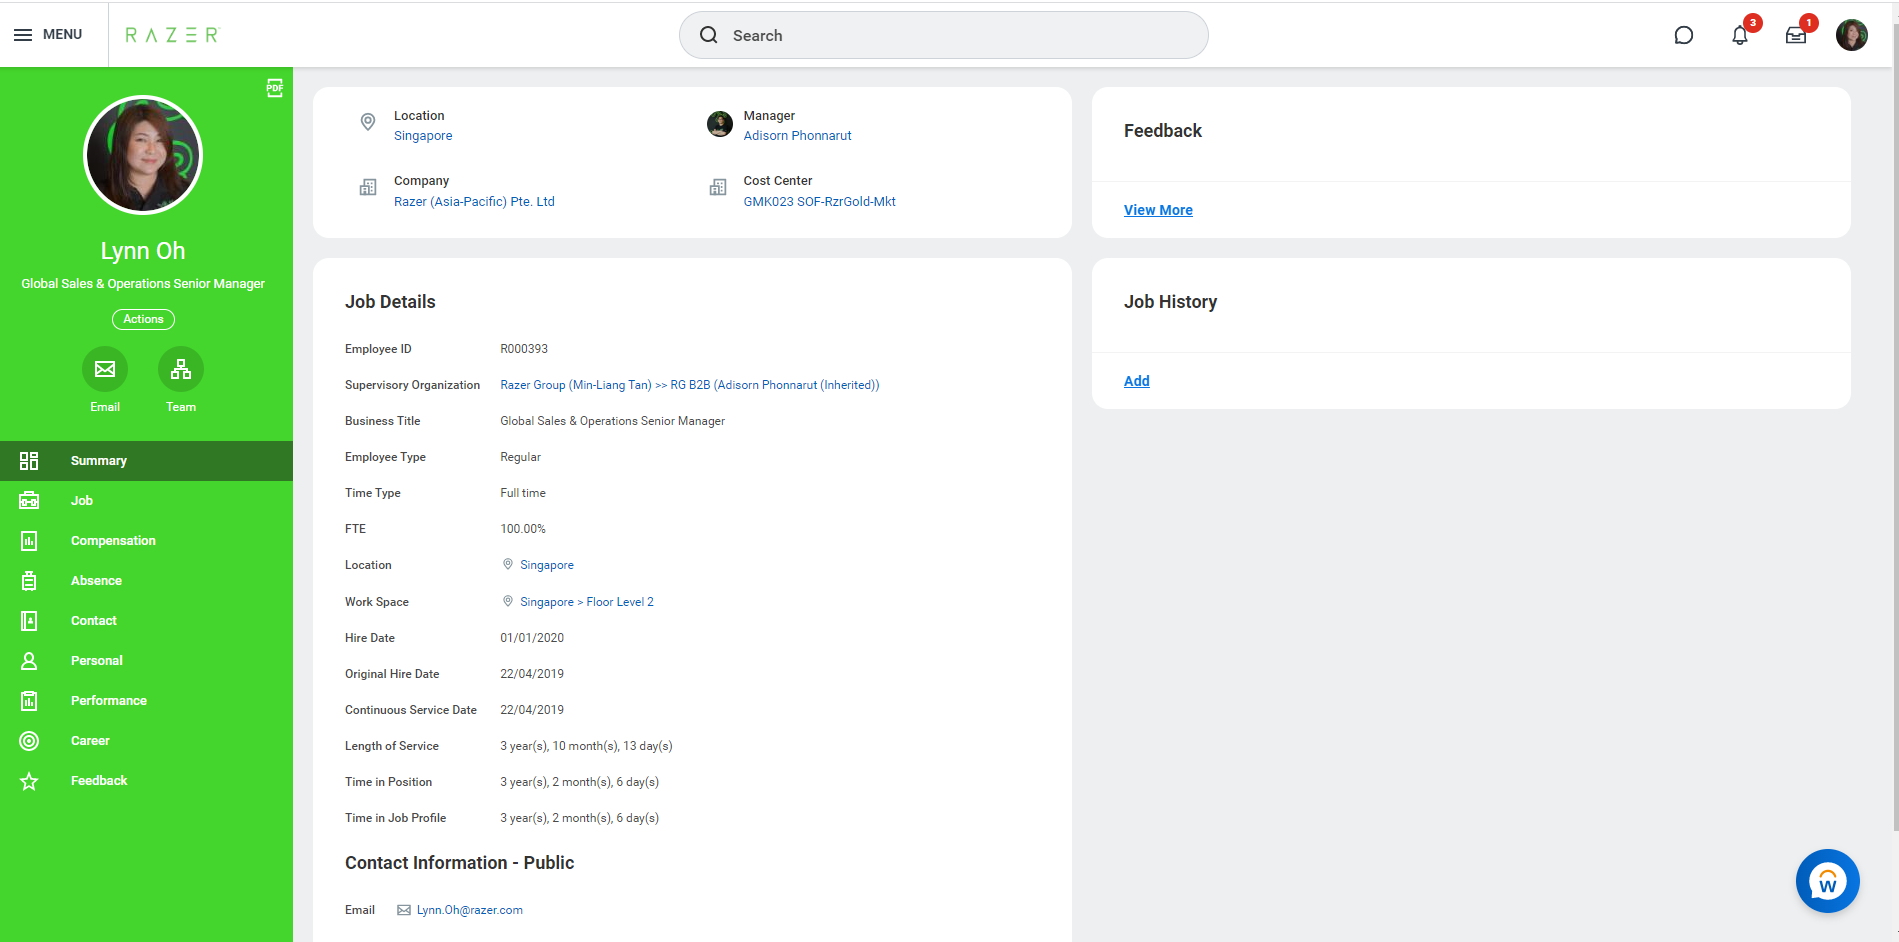Select Employee ID value R000393
Viewport: 1899px width, 942px height.
524,349
